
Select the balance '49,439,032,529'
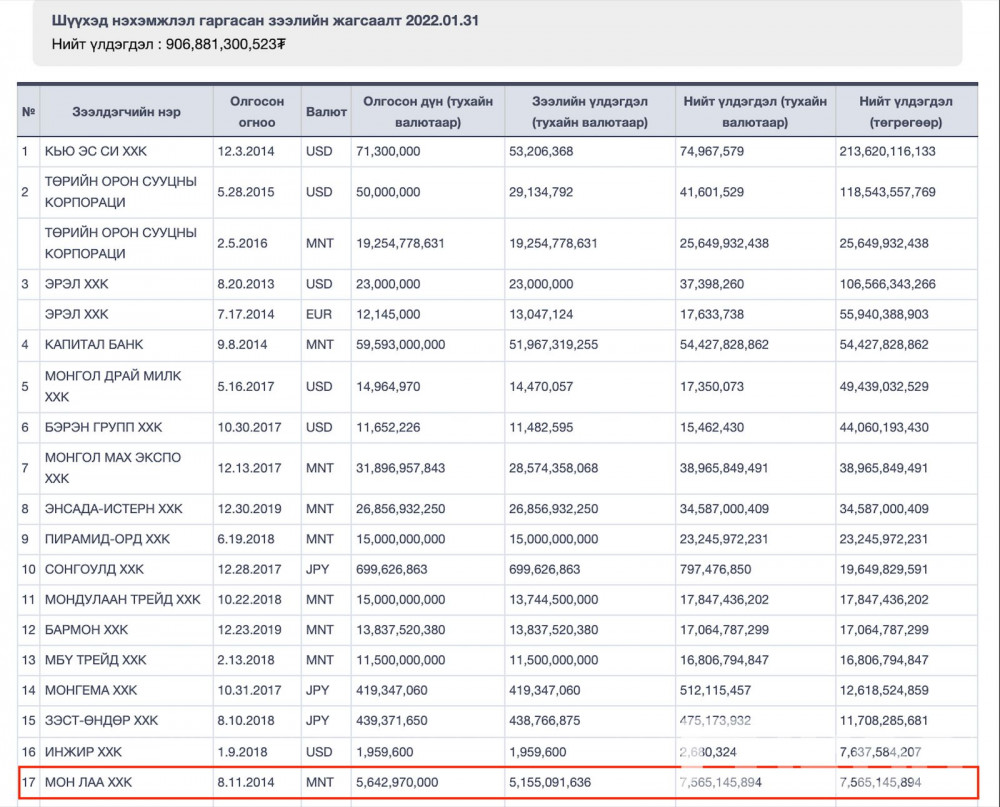[x=884, y=387]
